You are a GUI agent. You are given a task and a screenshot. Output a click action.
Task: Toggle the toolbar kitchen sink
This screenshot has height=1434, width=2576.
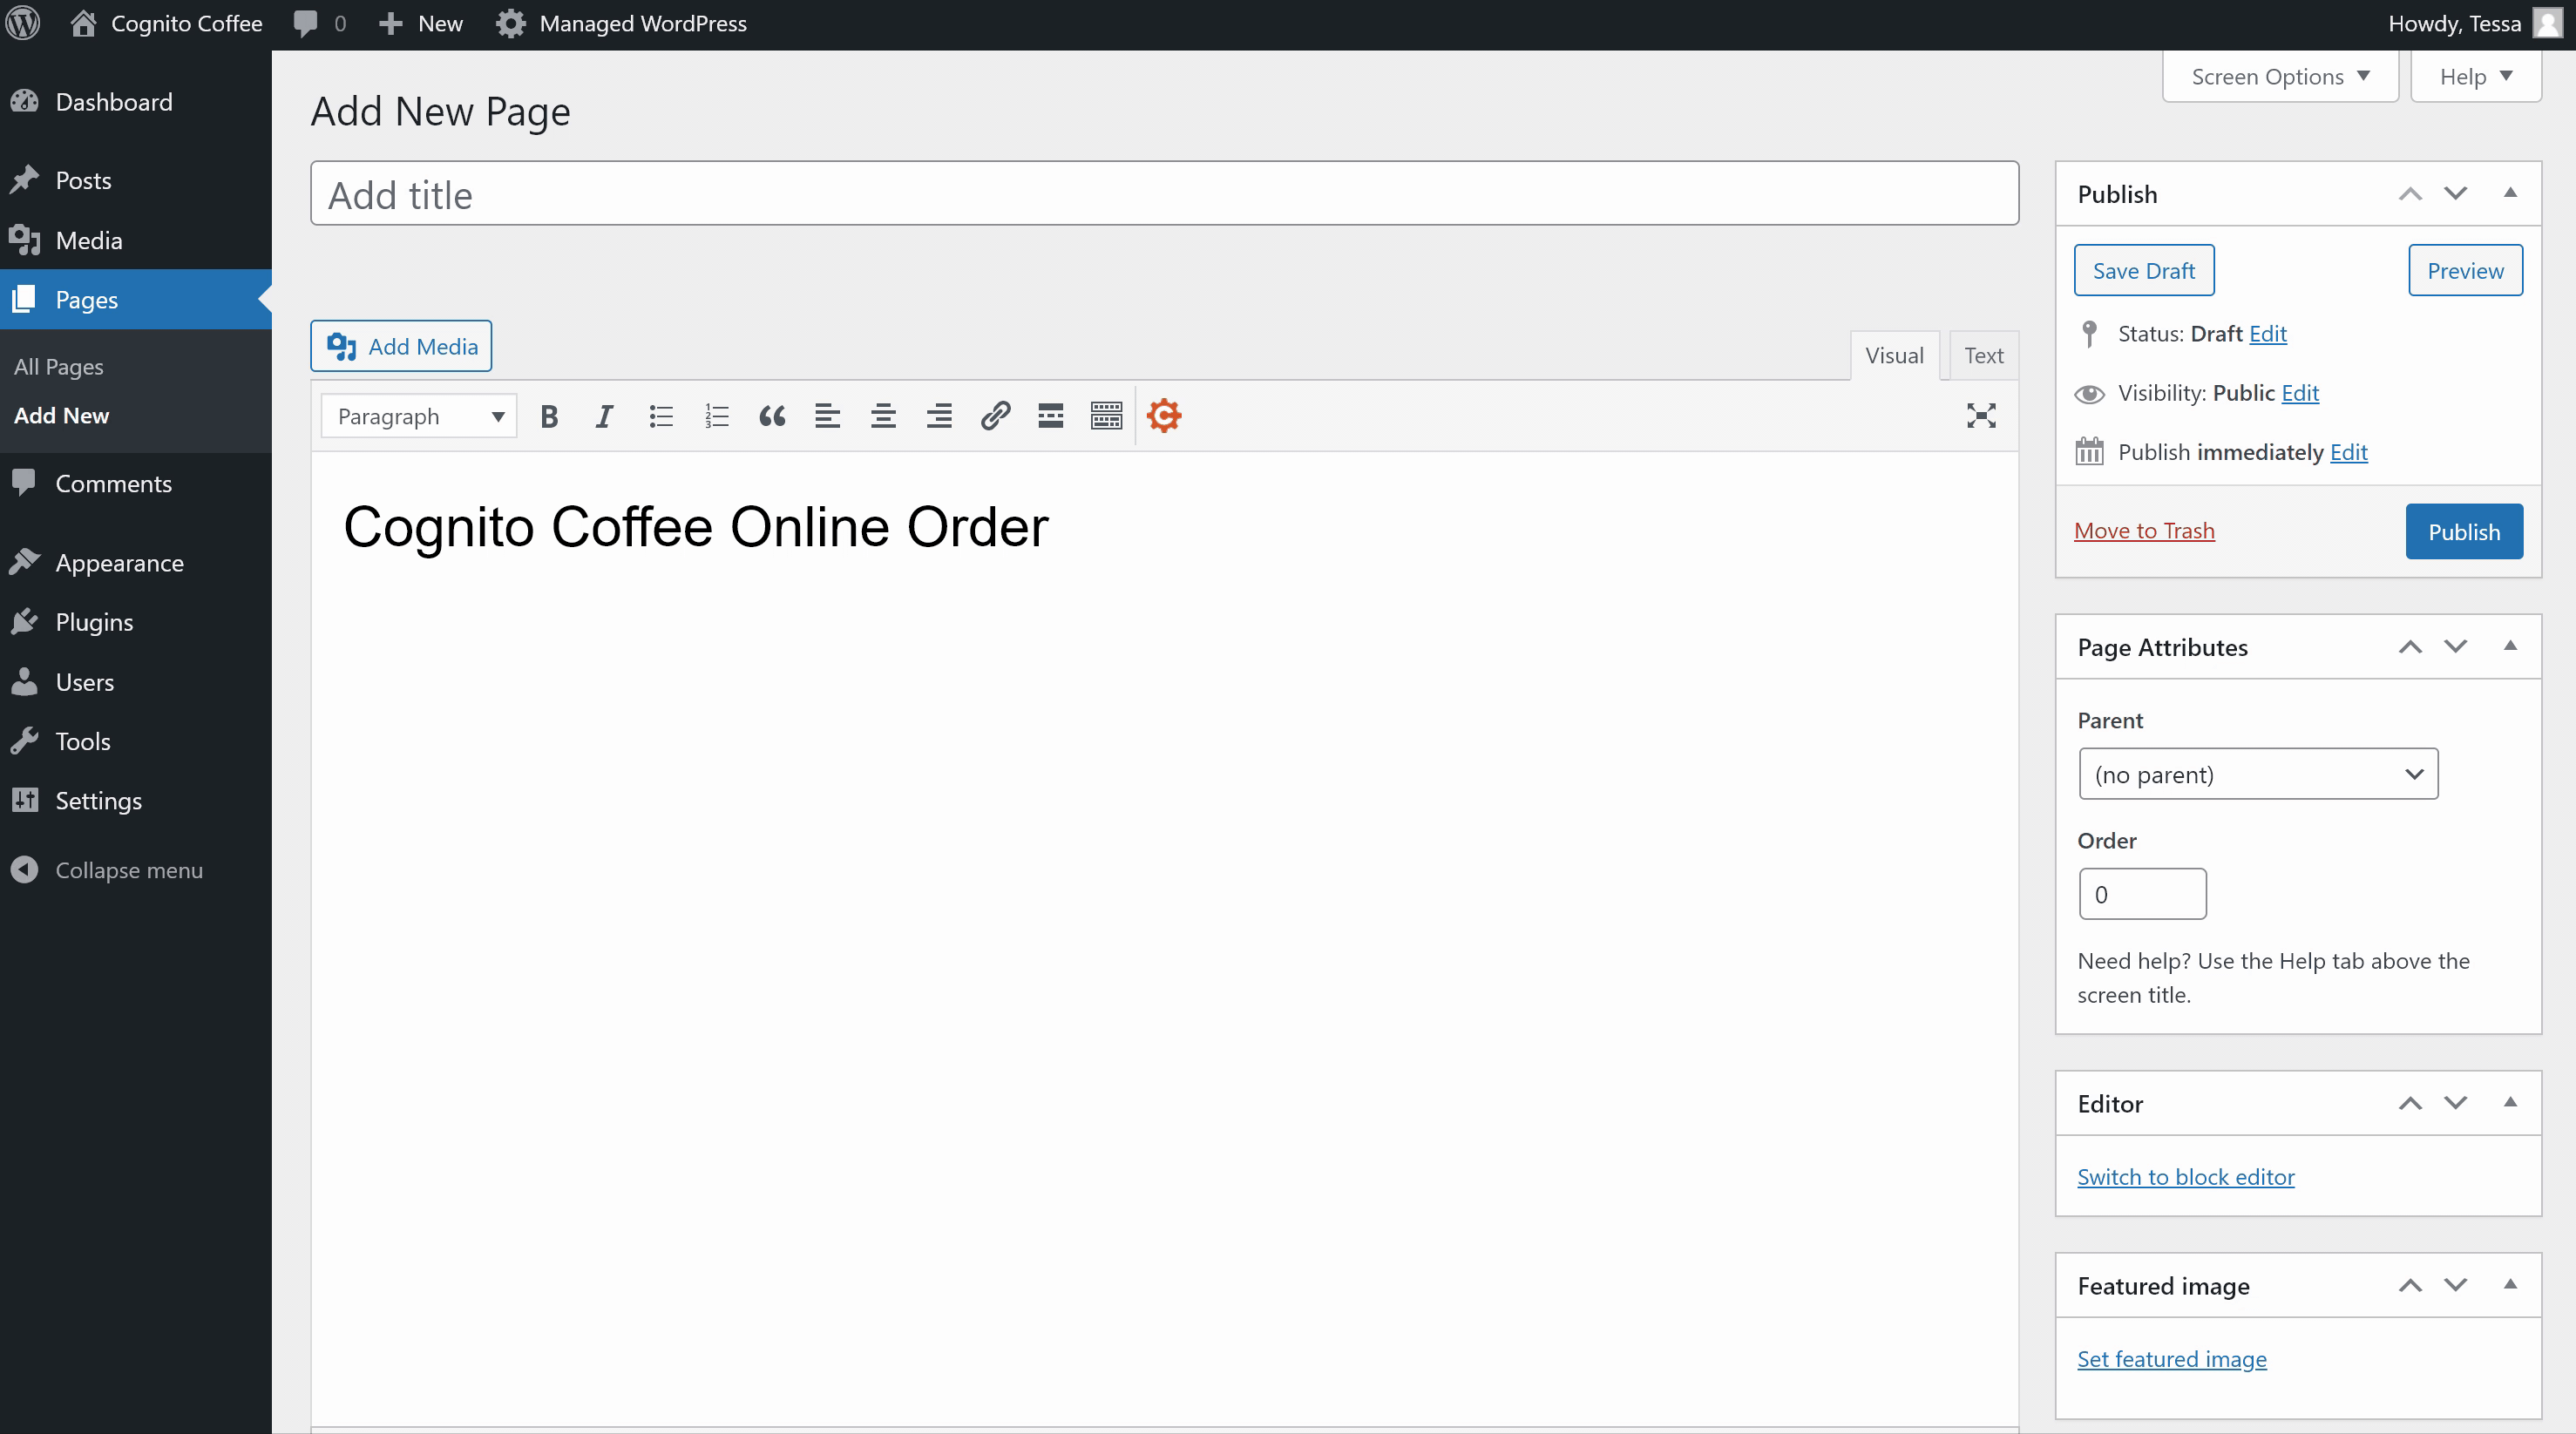tap(1106, 416)
